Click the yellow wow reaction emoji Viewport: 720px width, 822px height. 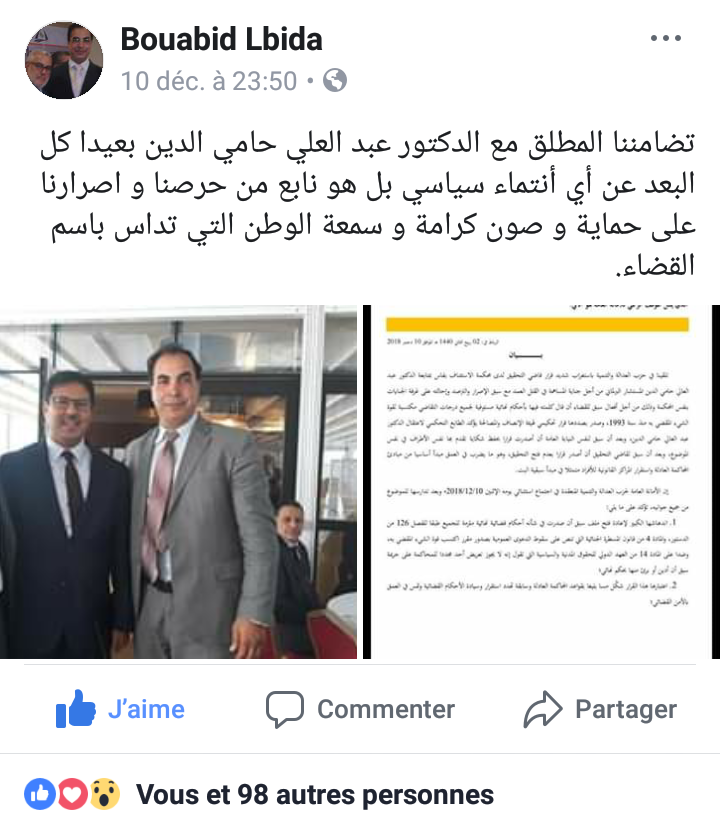105,794
